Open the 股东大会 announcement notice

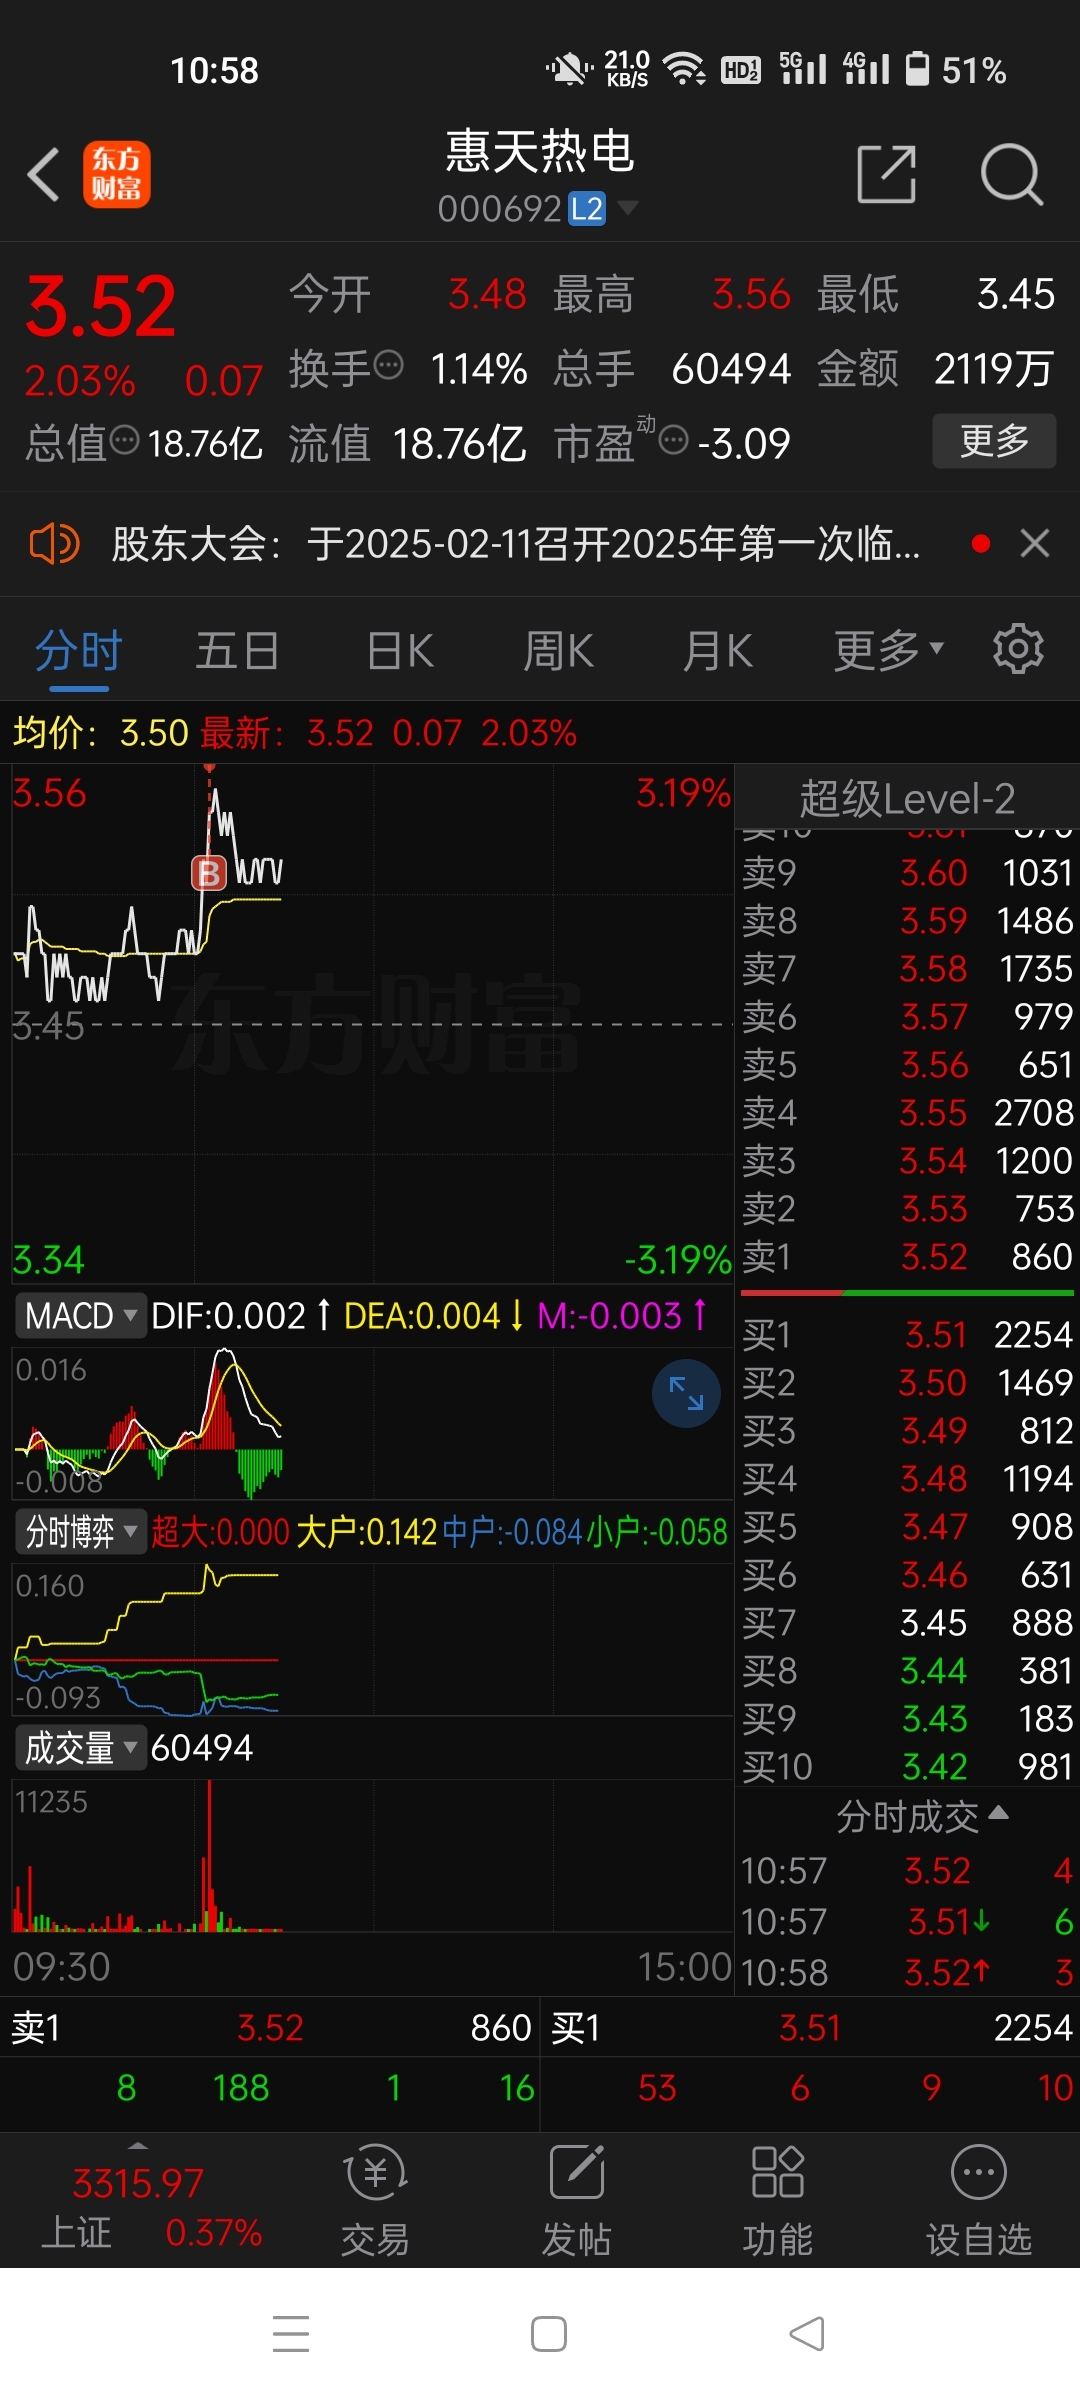[x=516, y=544]
